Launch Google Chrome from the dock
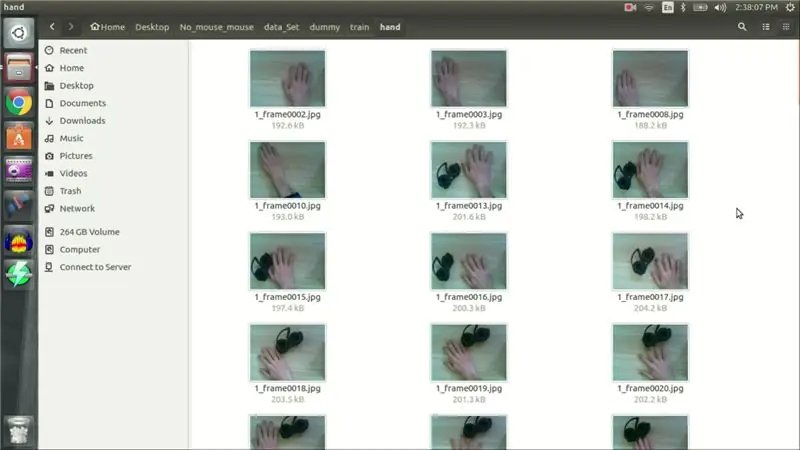Screen dimensions: 800x450 coord(19,103)
